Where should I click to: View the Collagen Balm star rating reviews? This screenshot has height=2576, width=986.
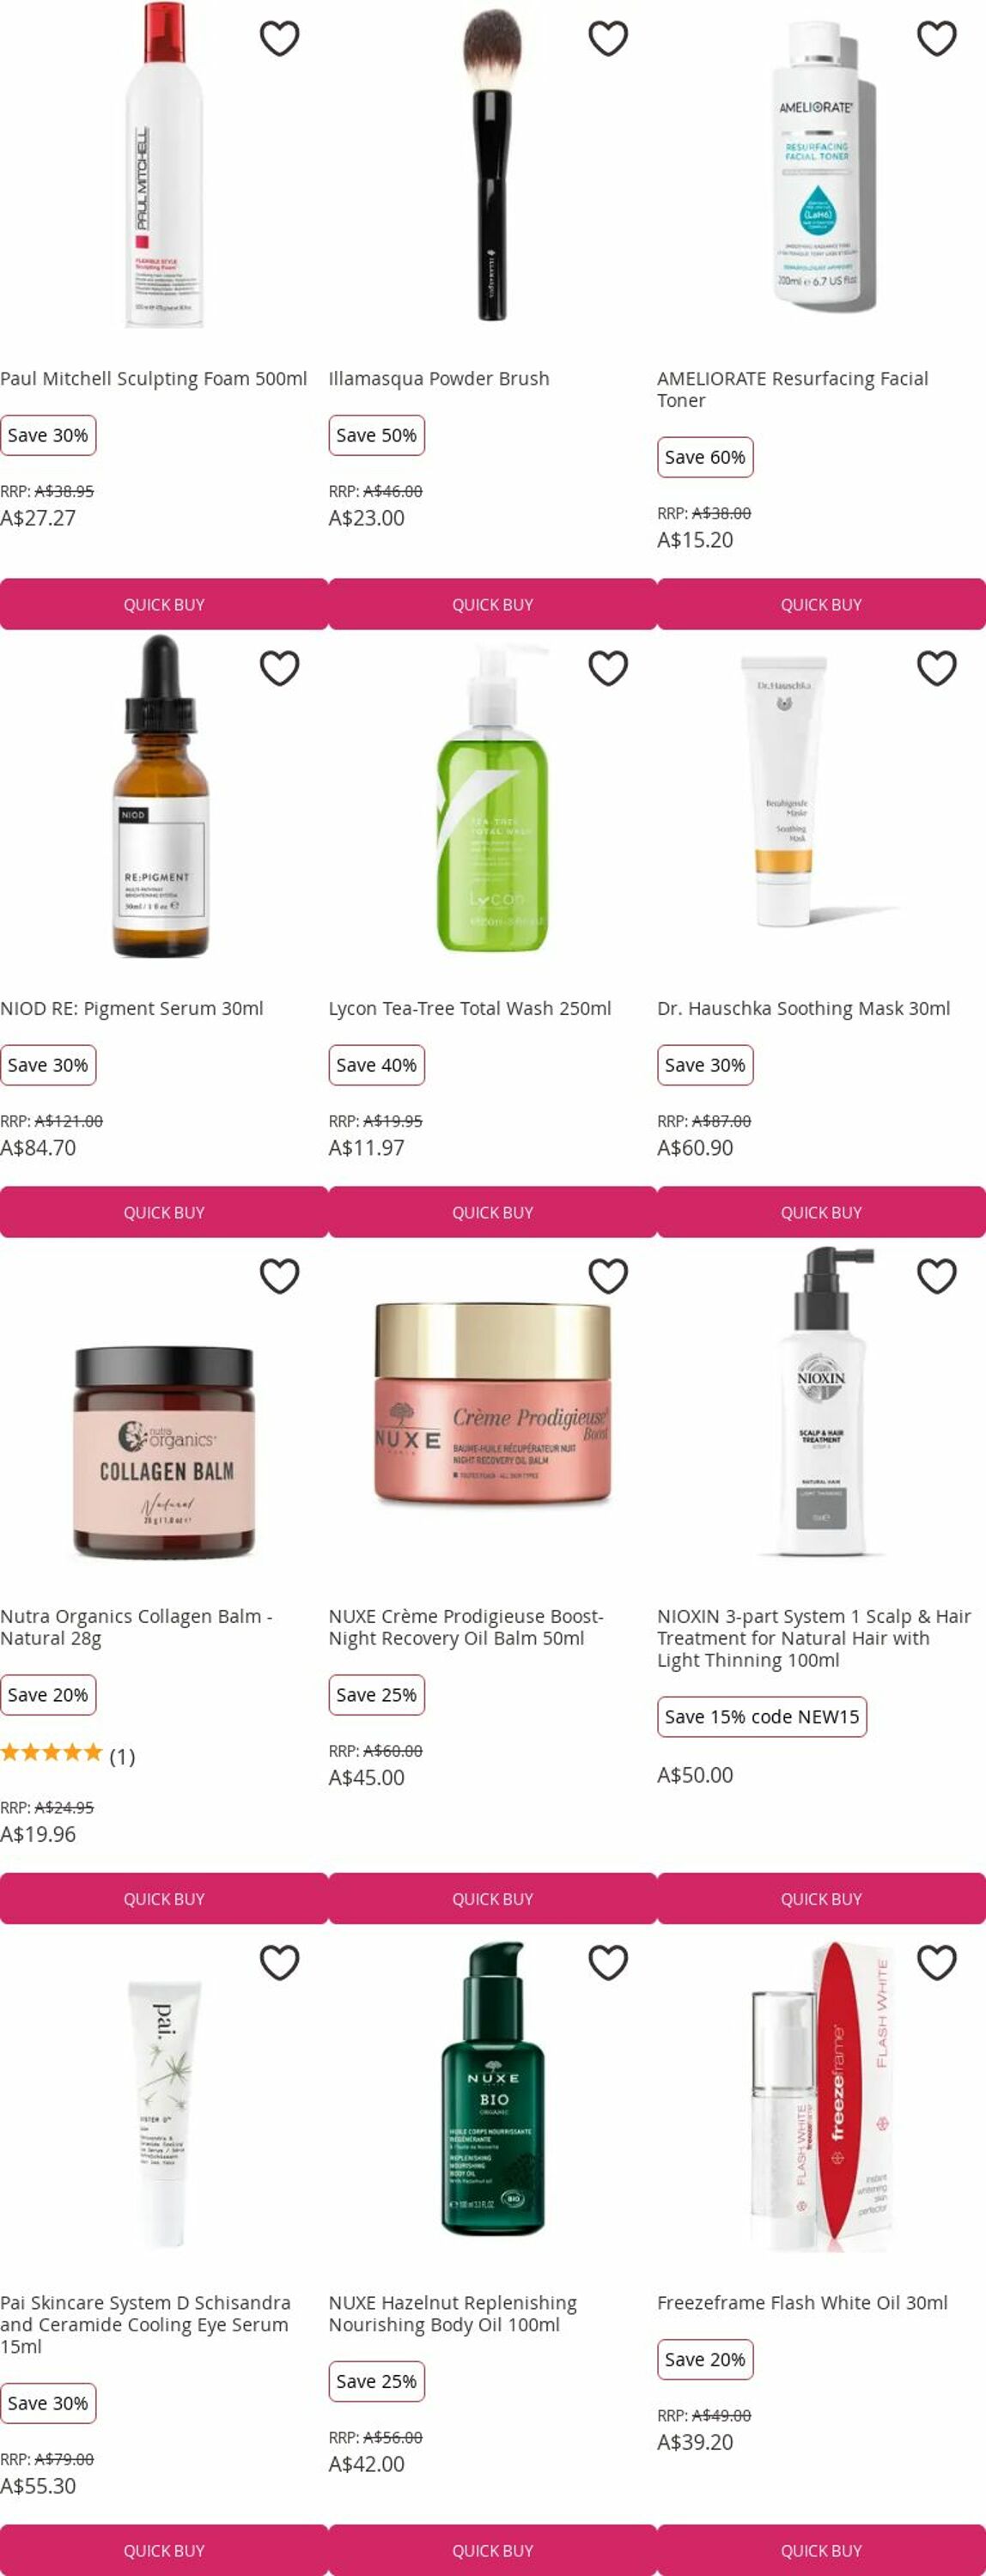67,1756
